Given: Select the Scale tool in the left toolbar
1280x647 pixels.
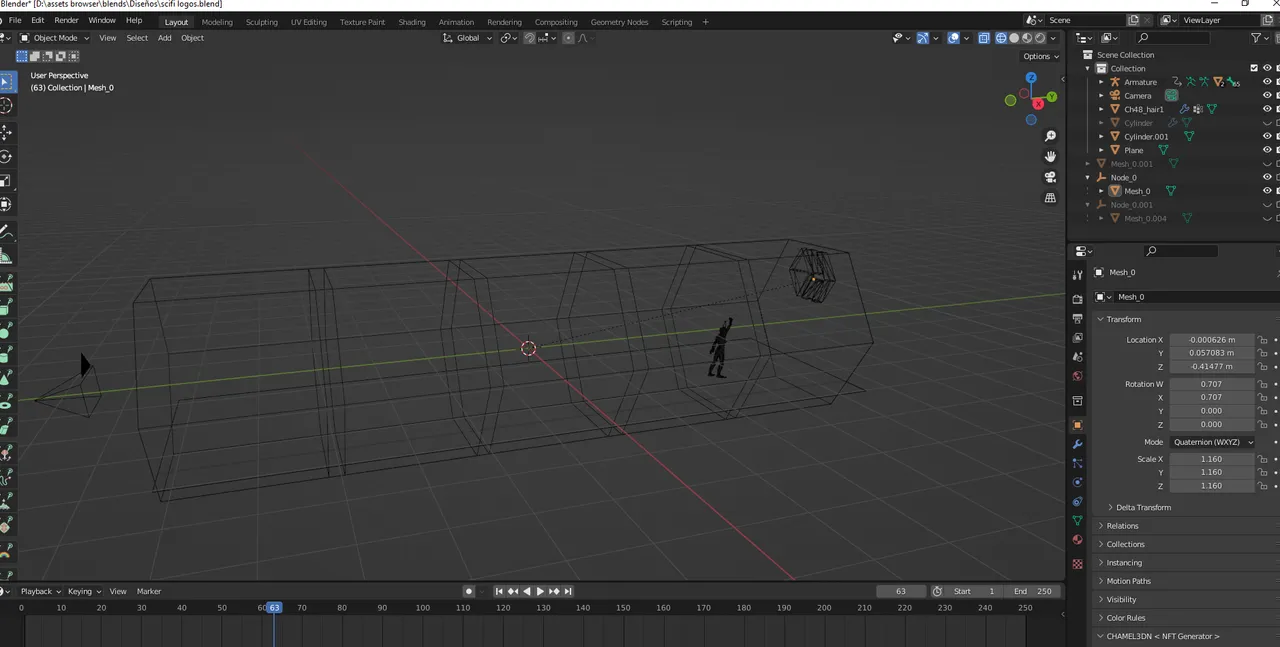Looking at the screenshot, I should coord(6,180).
